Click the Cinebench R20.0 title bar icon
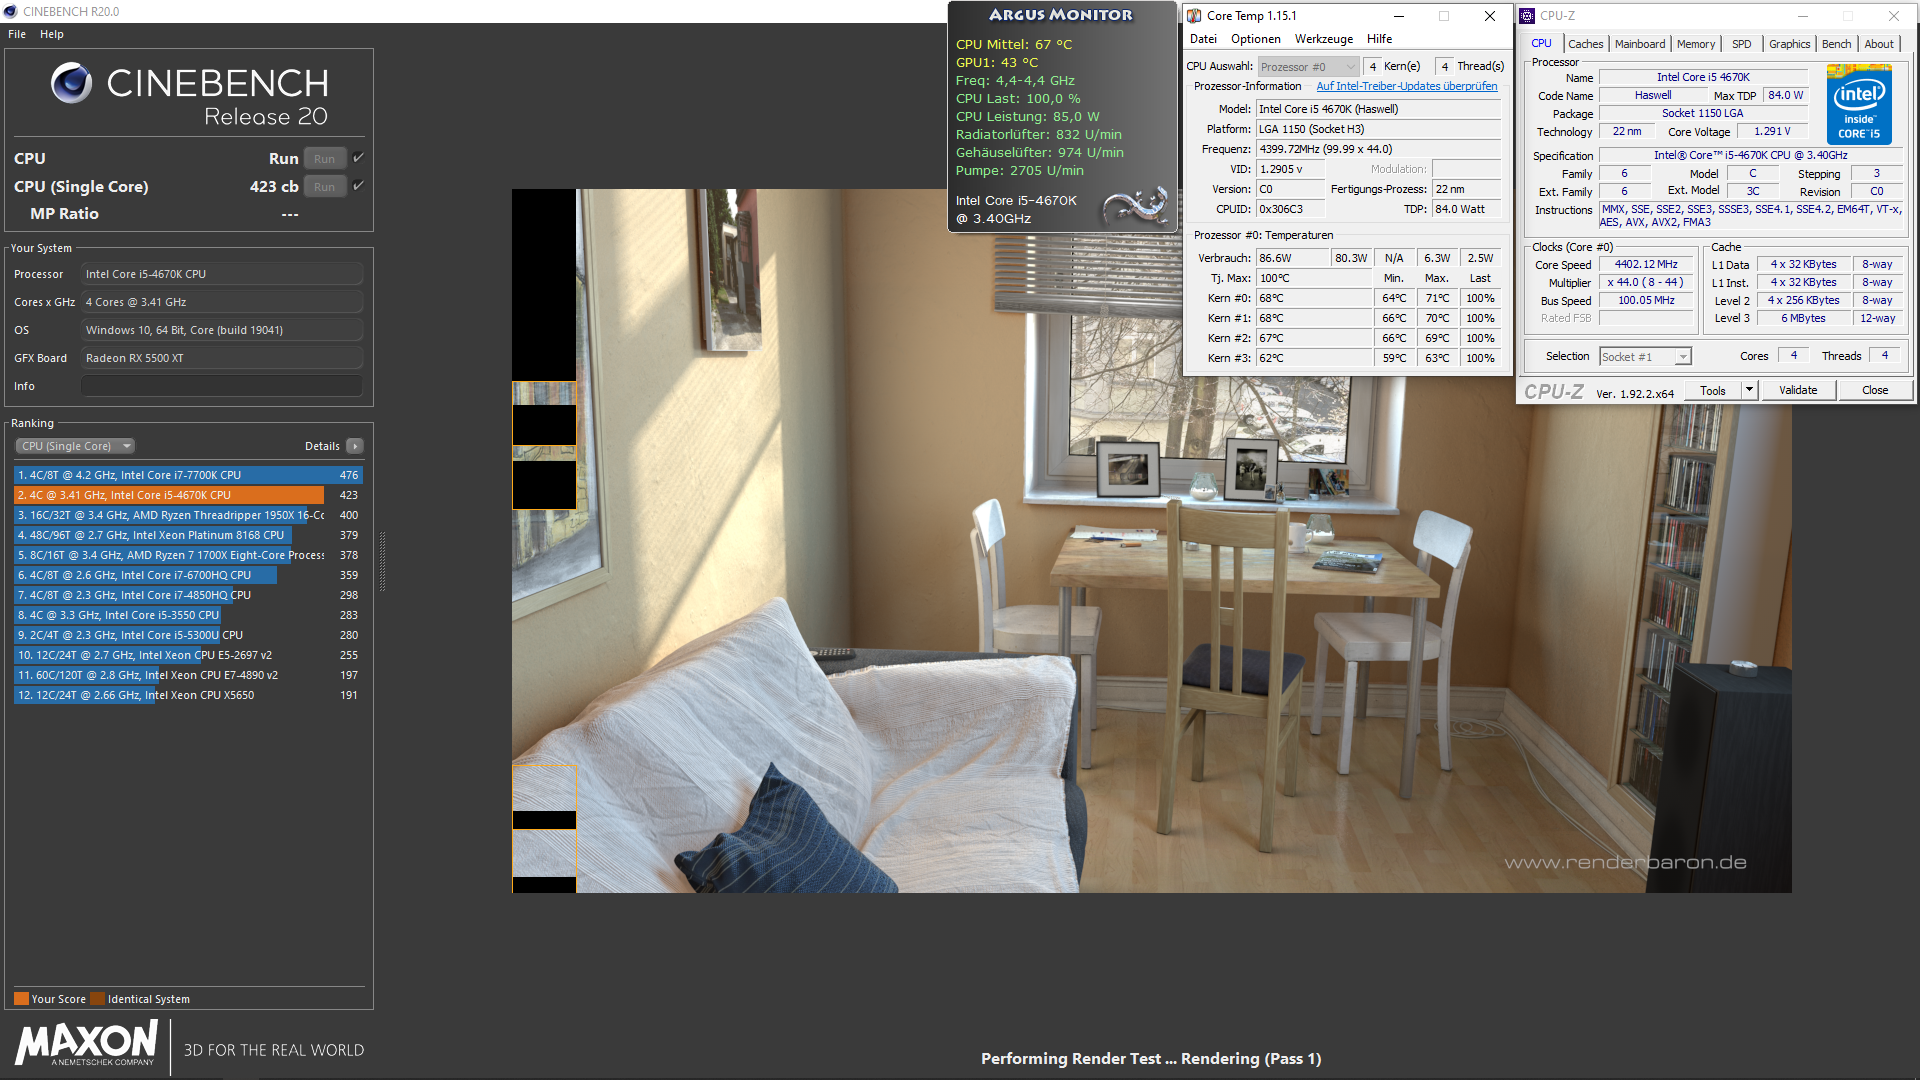The image size is (1920, 1080). 11,11
